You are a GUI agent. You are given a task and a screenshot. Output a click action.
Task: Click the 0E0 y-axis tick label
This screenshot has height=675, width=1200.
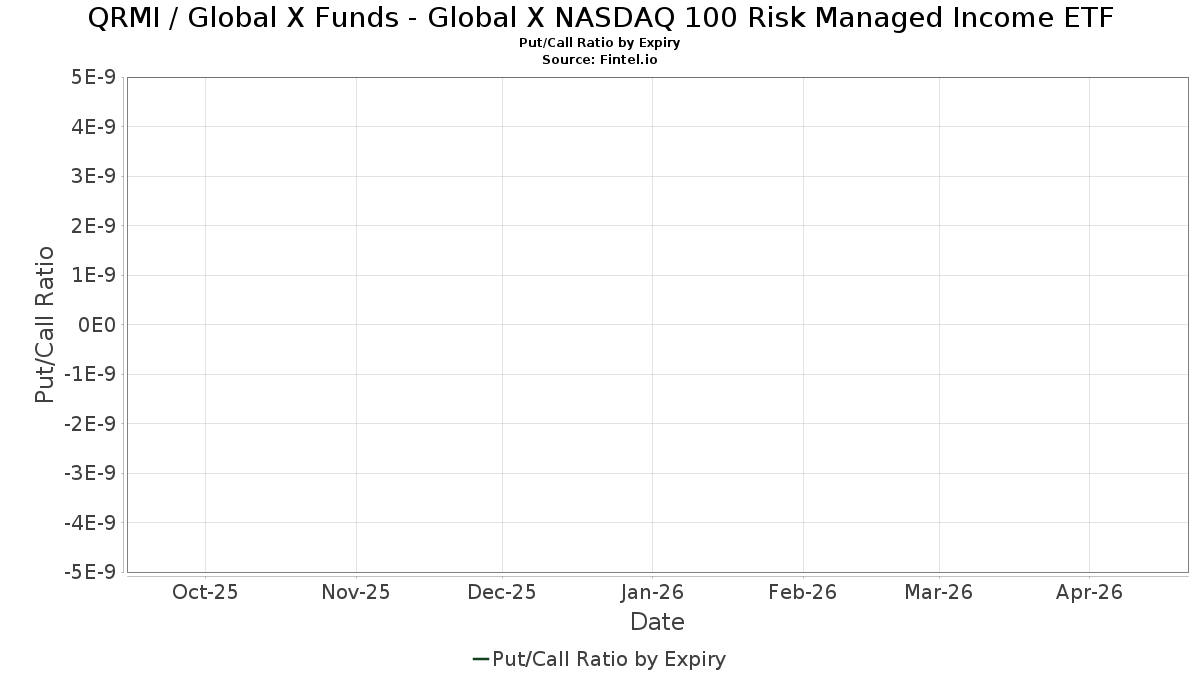pyautogui.click(x=98, y=325)
